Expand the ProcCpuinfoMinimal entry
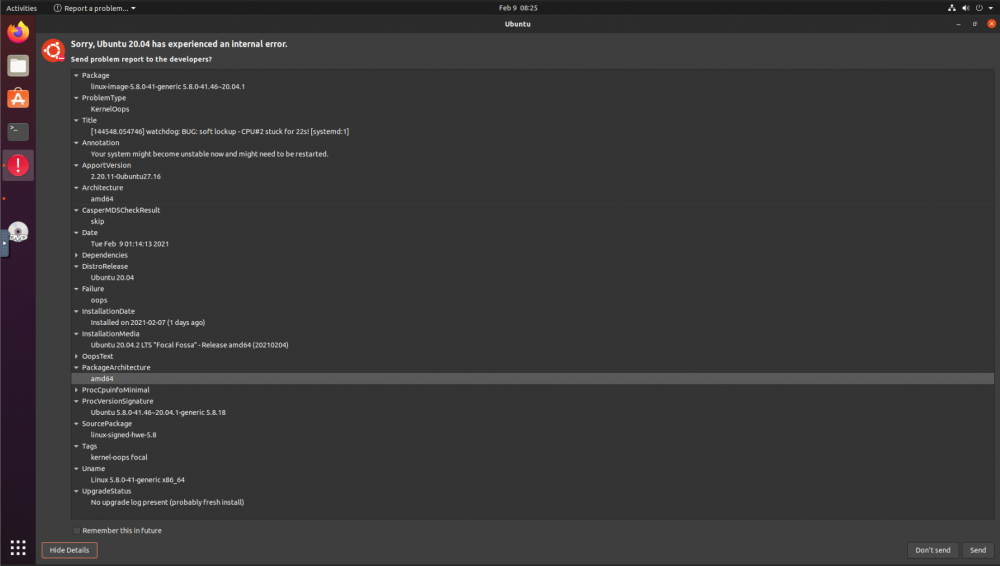The height and width of the screenshot is (566, 1000). coord(77,390)
